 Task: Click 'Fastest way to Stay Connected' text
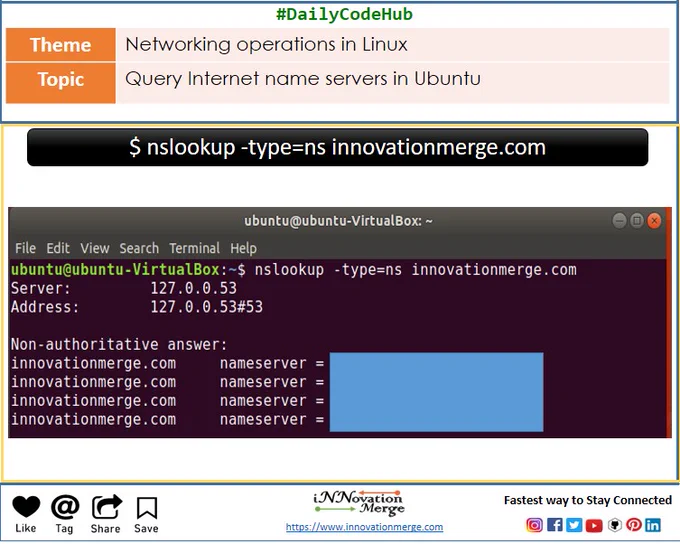[588, 500]
